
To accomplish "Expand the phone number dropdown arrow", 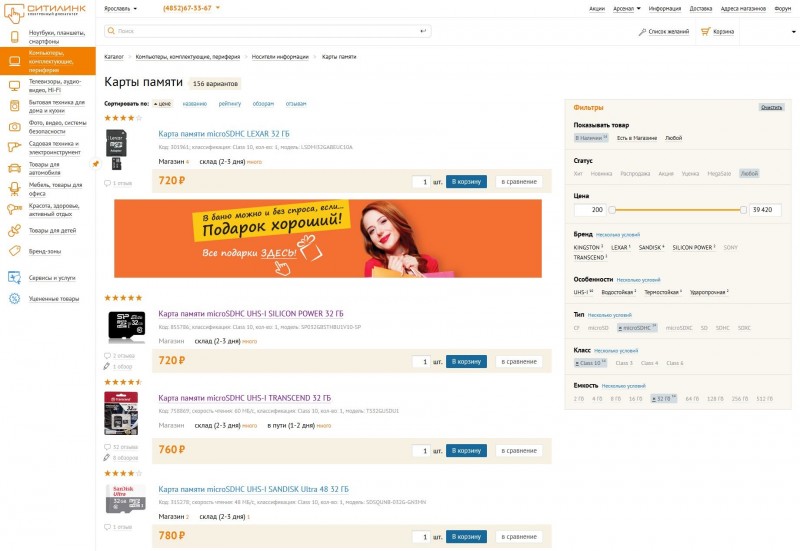I will click(218, 8).
